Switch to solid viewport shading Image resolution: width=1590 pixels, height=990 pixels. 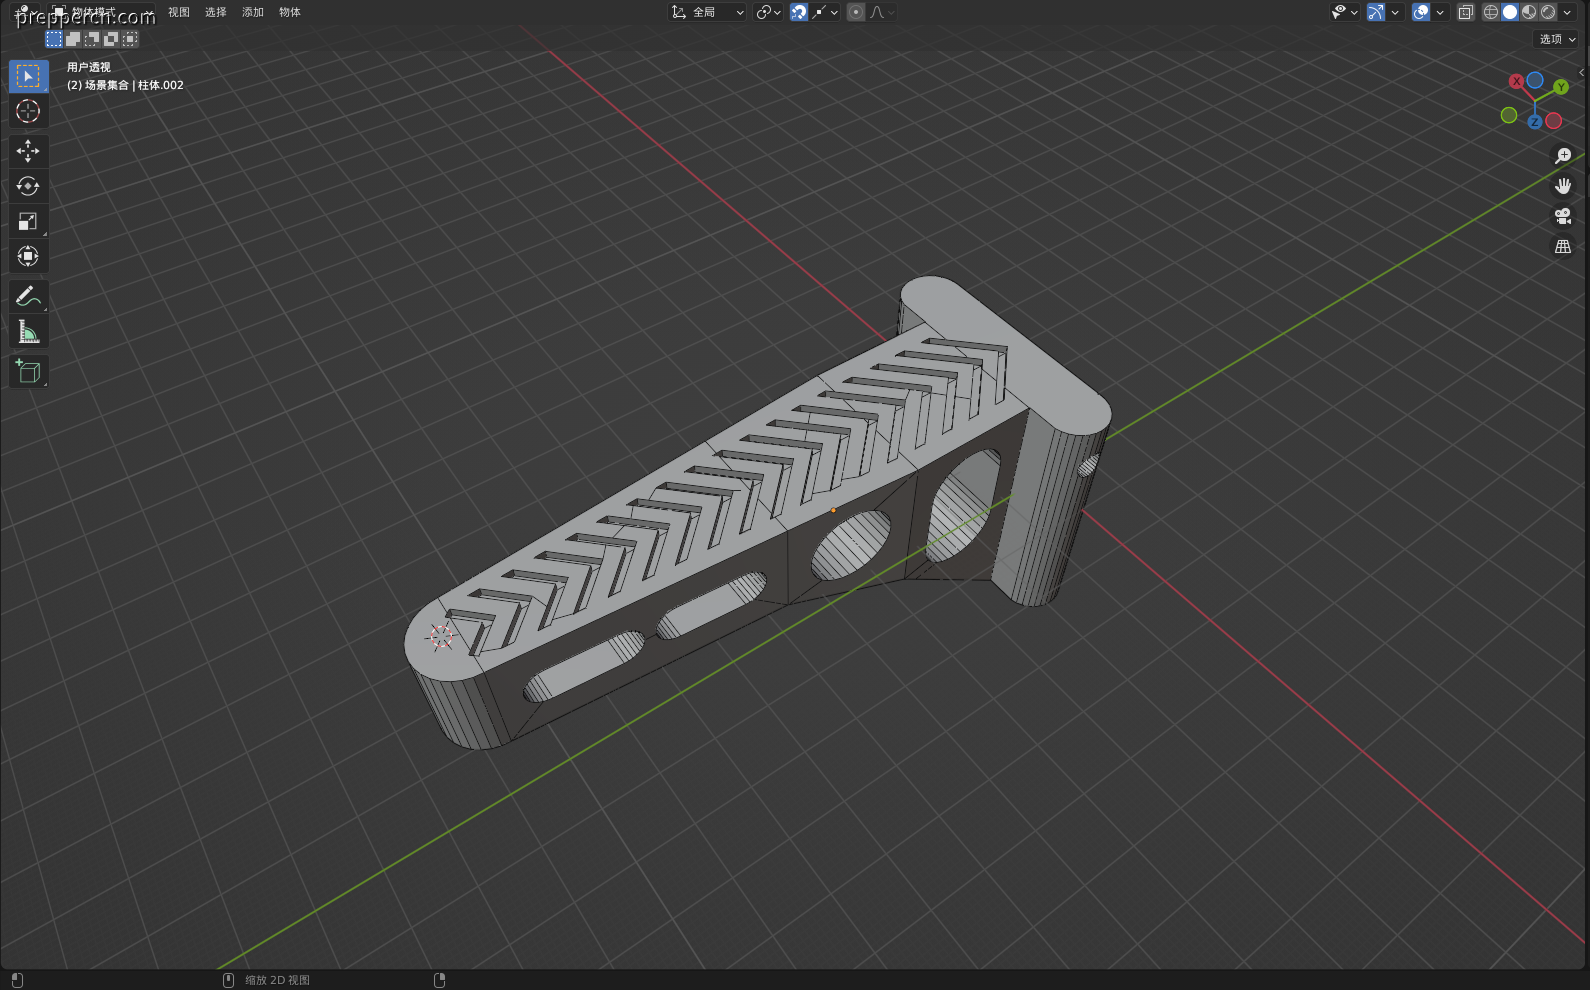coord(1510,12)
